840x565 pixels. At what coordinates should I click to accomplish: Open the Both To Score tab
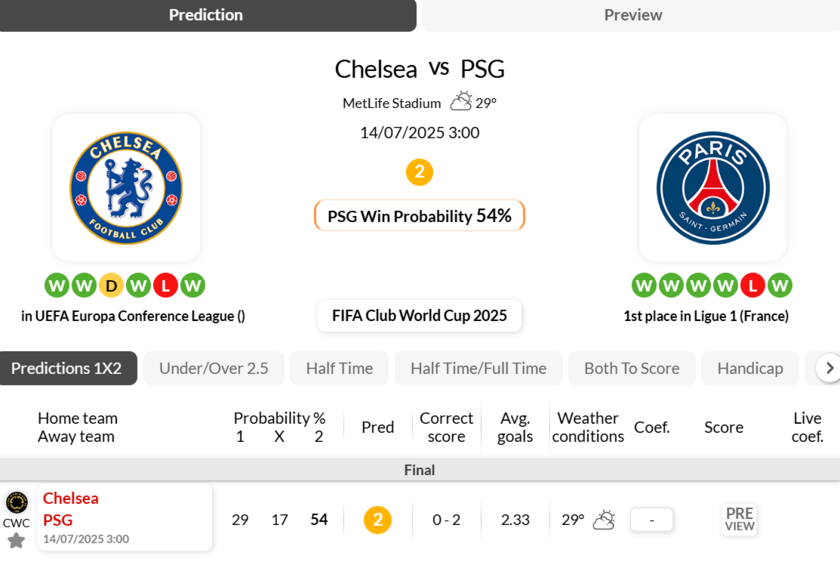[631, 368]
